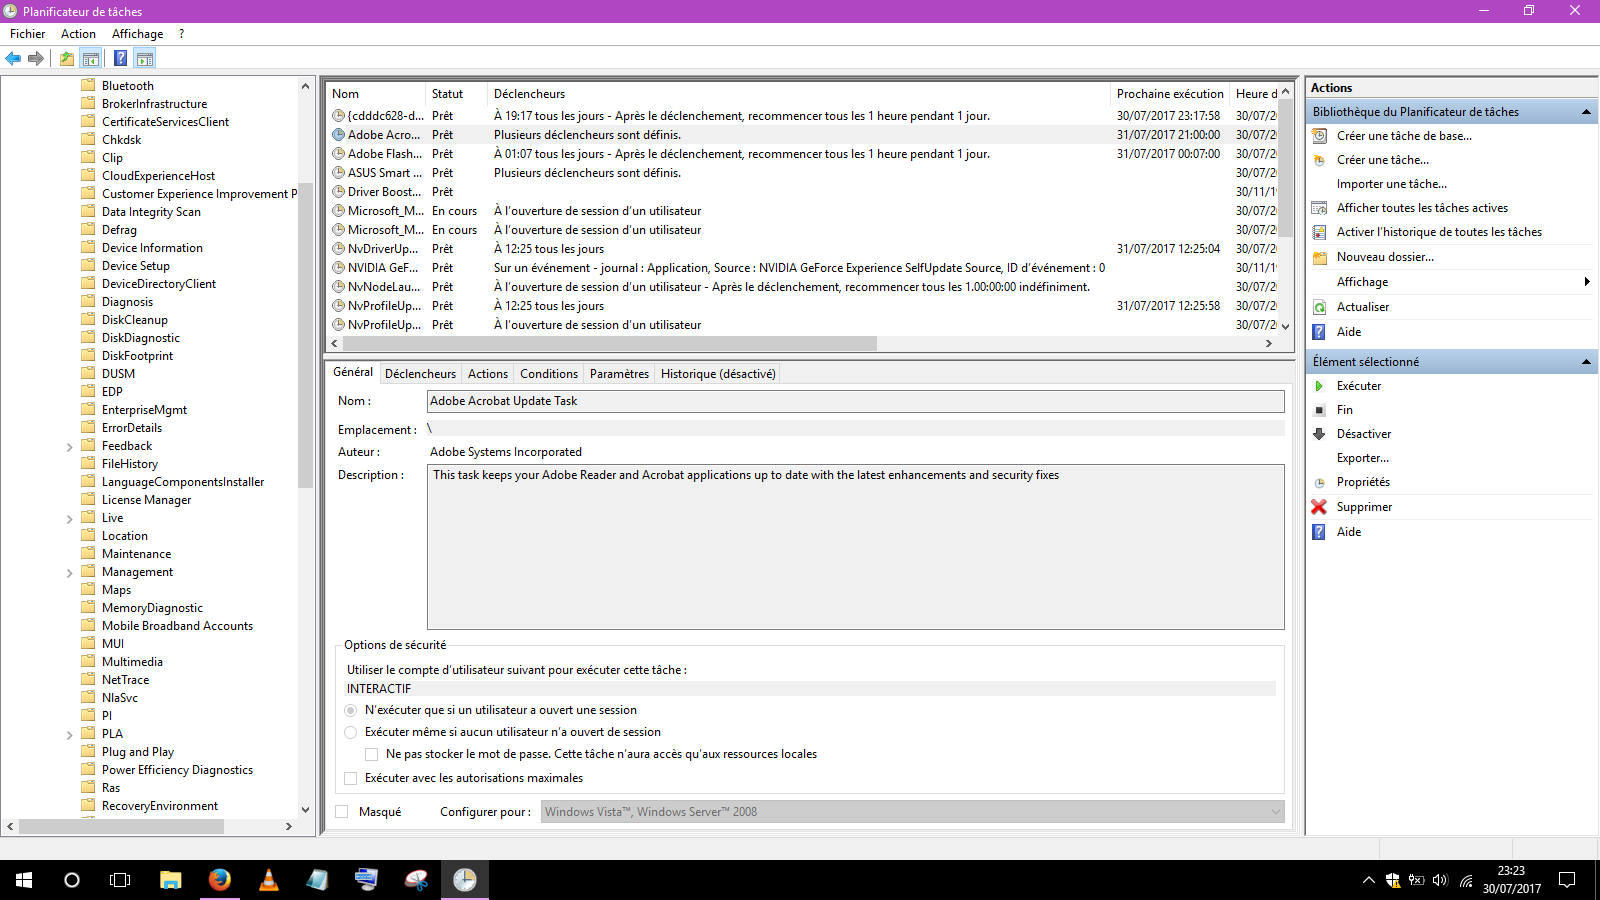Open the Action menu
Viewport: 1600px width, 900px height.
pyautogui.click(x=78, y=34)
